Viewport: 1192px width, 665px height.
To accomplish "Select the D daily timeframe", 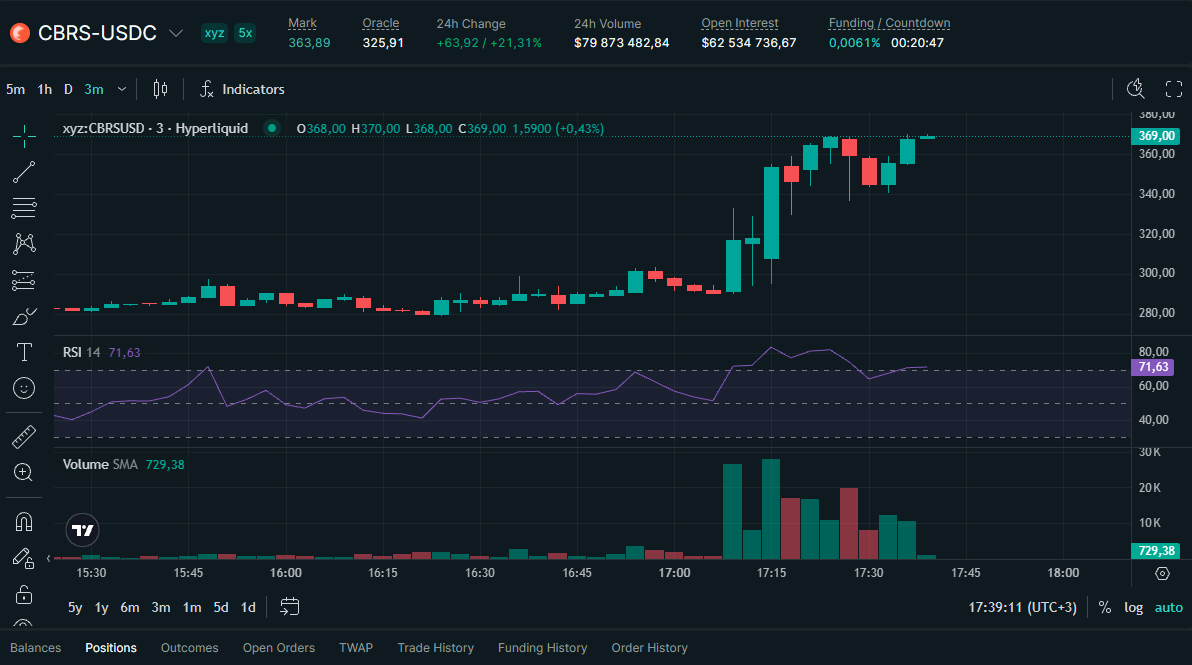I will point(68,89).
